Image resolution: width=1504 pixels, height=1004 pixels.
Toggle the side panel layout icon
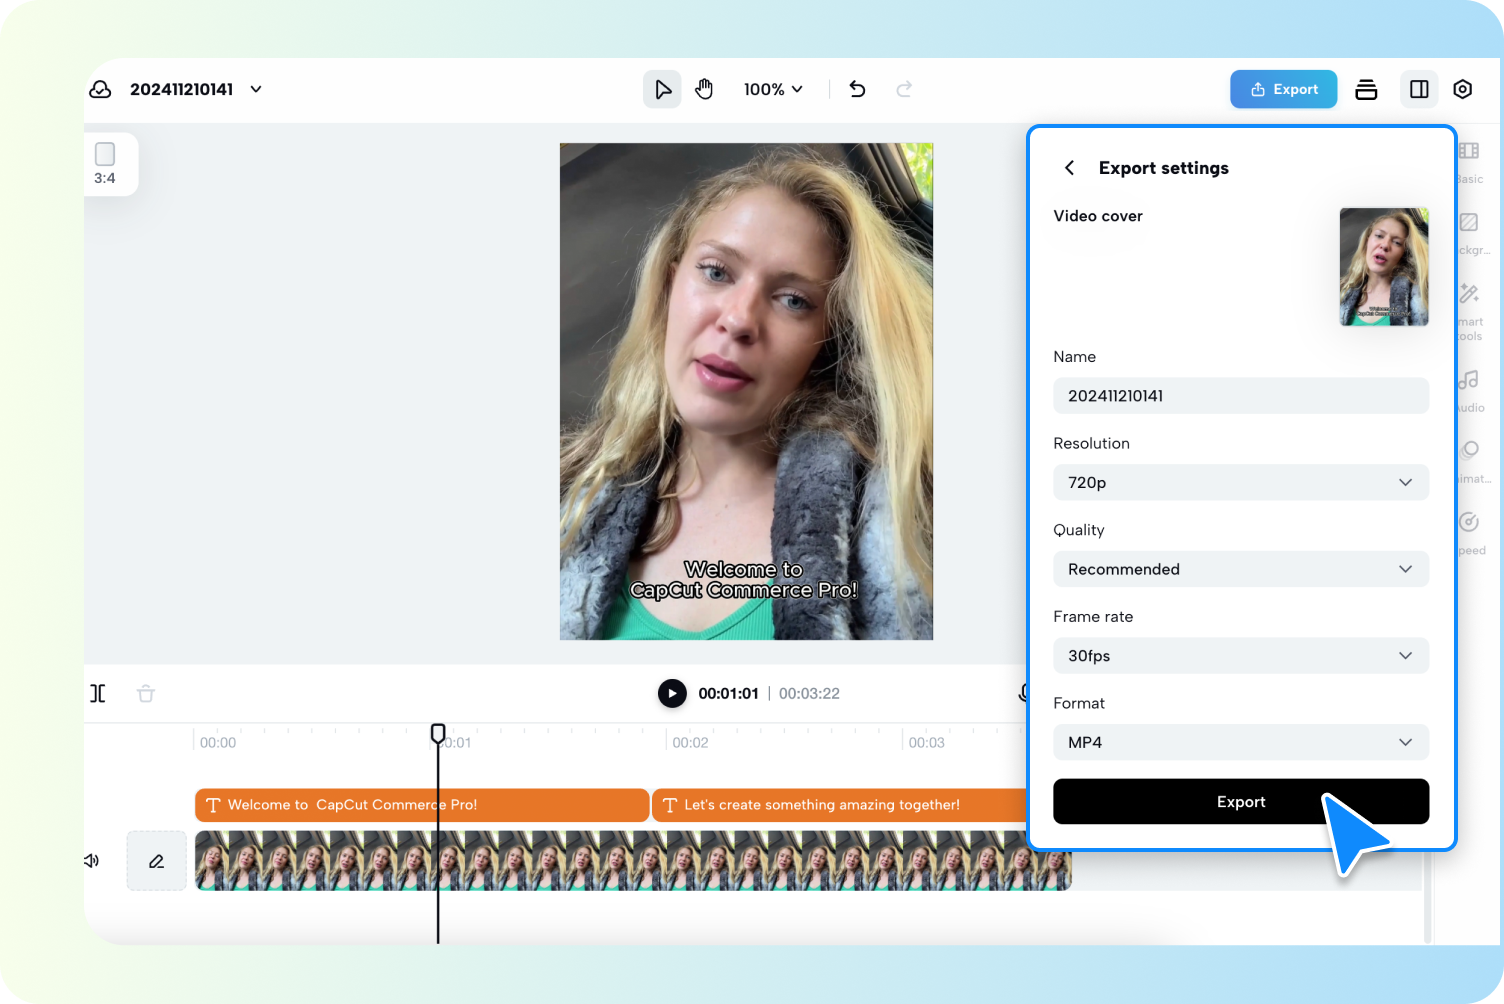pos(1419,89)
